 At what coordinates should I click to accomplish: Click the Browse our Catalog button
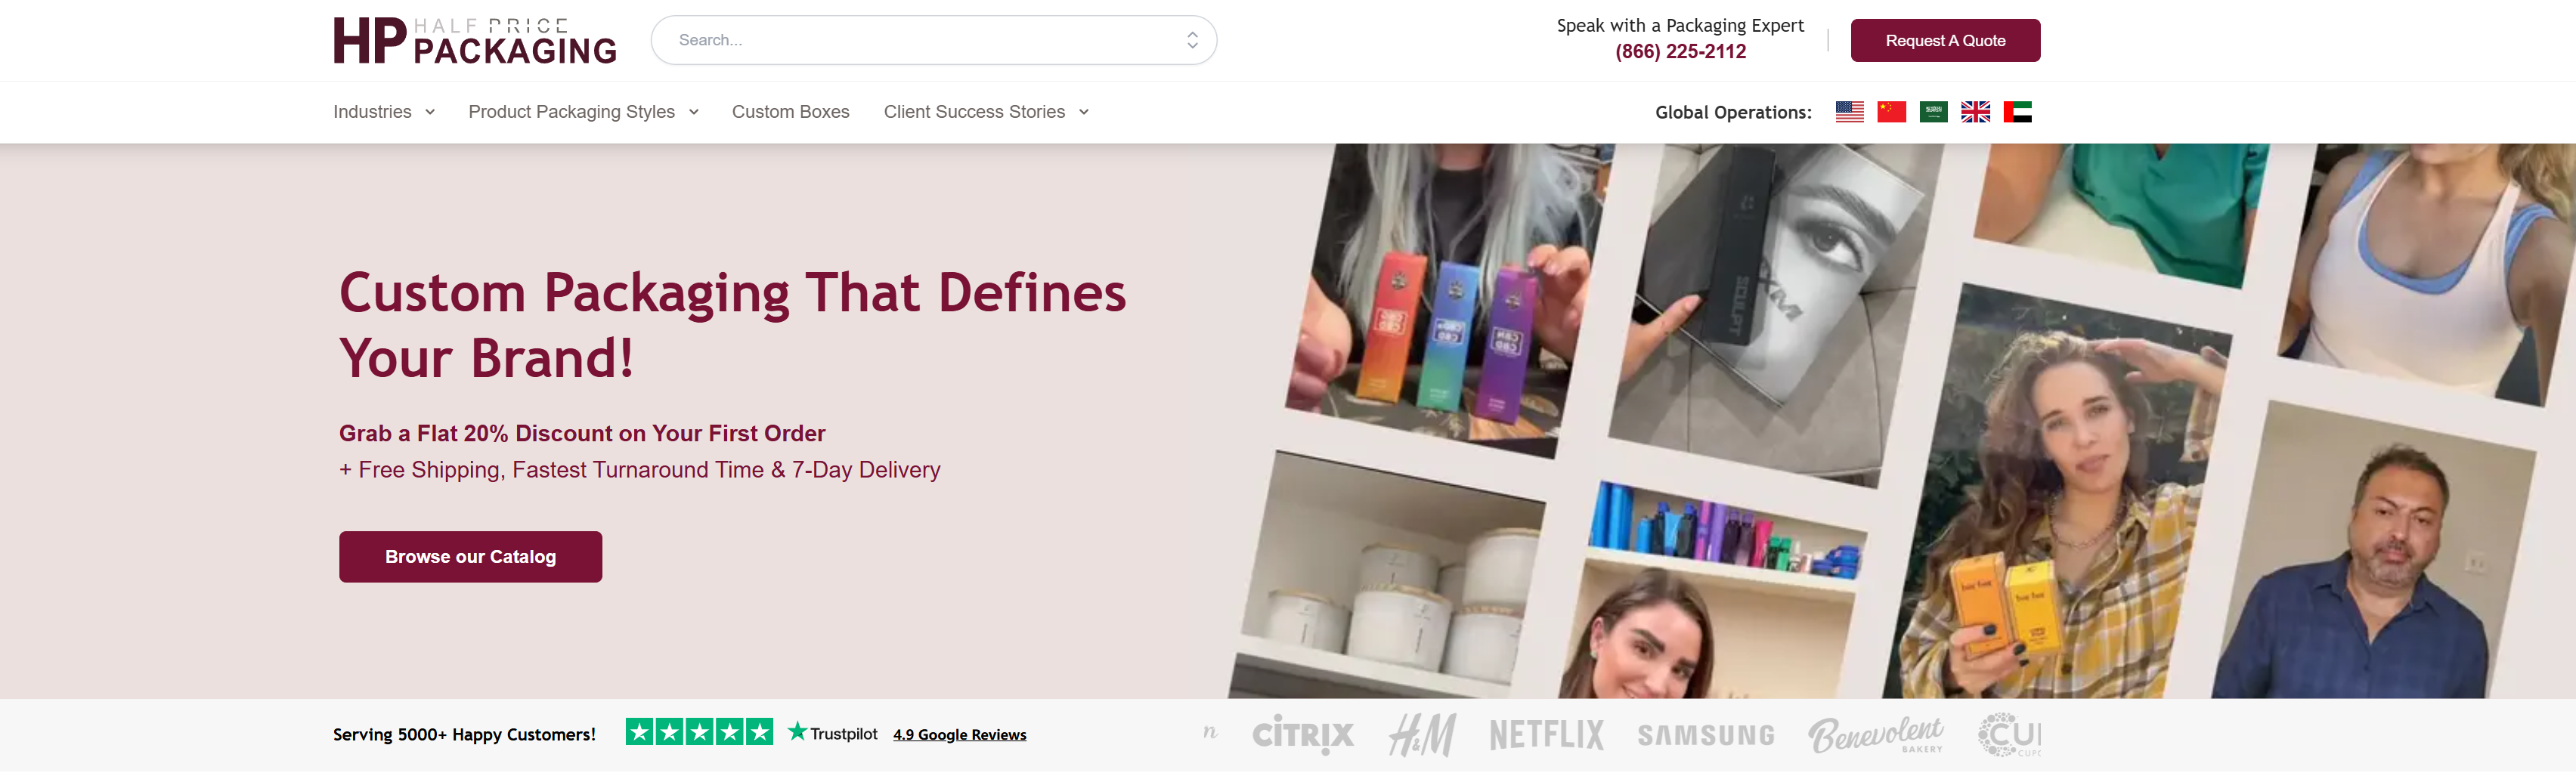click(x=470, y=557)
